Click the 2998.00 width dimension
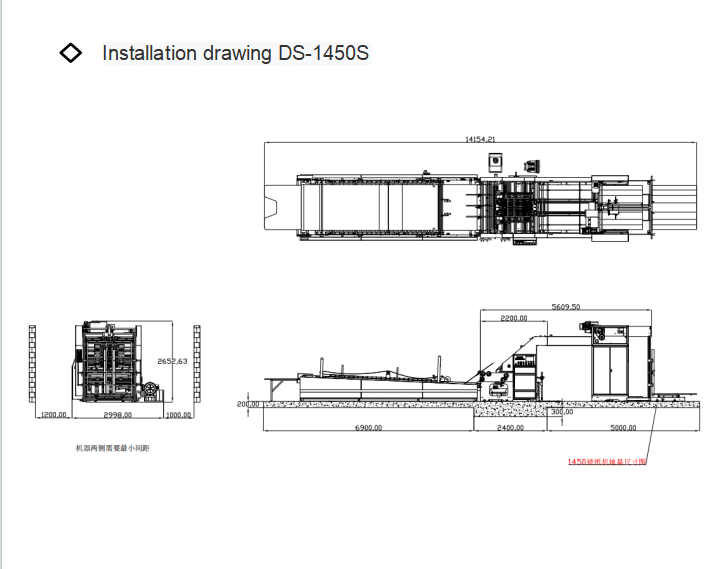Screen dimensions: 718x569 tap(118, 414)
